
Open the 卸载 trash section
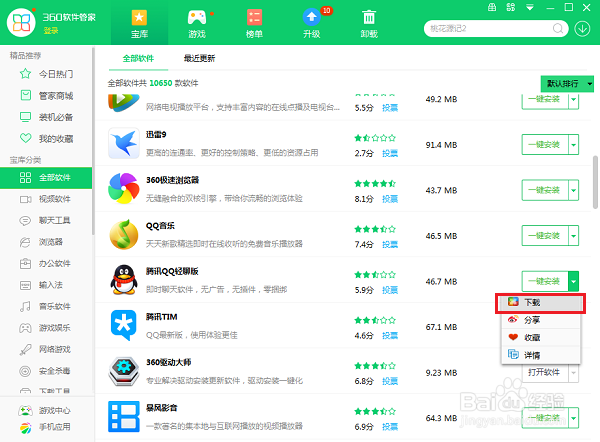click(369, 24)
